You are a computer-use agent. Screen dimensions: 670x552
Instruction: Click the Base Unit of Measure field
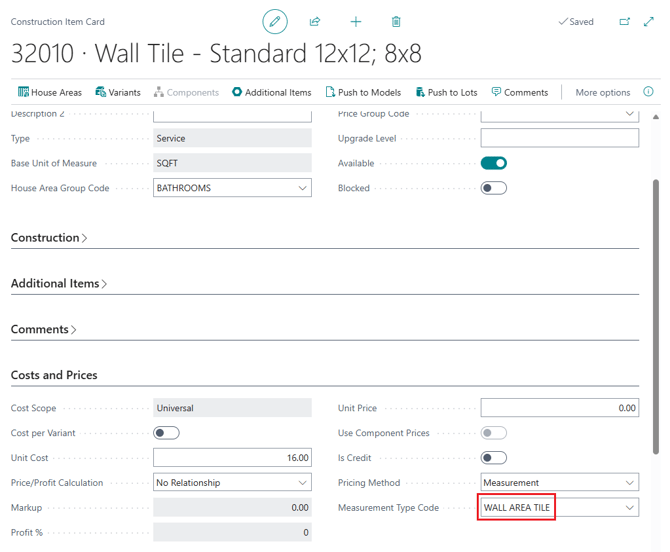click(x=232, y=163)
